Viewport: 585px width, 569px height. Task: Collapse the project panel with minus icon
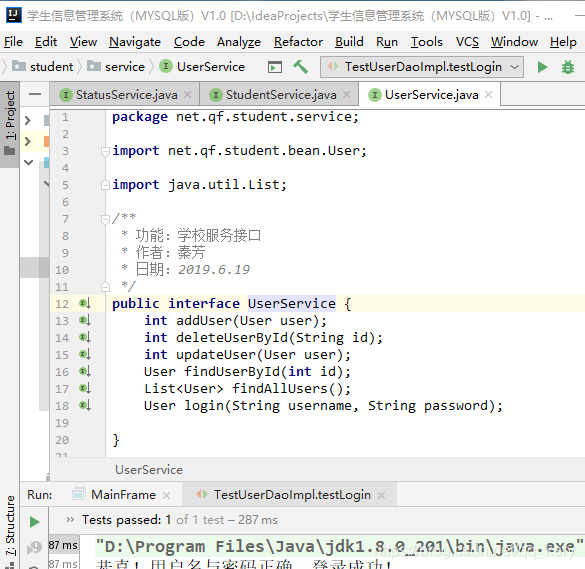[35, 94]
